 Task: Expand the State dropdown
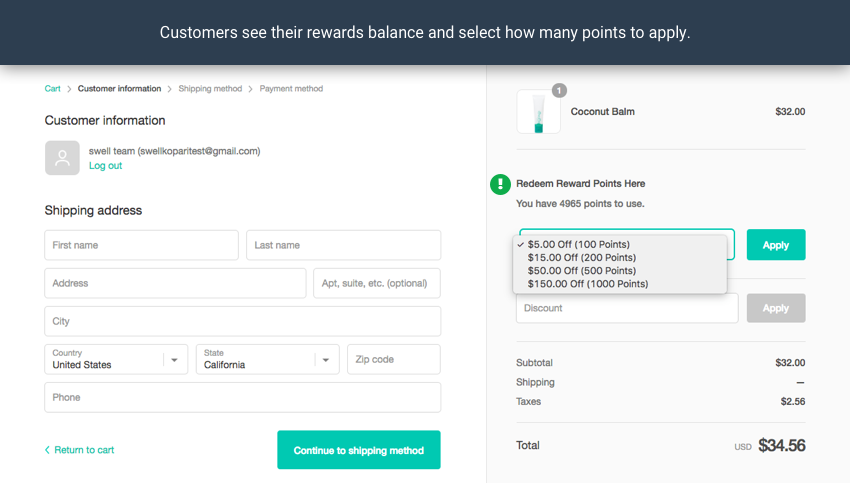click(267, 359)
